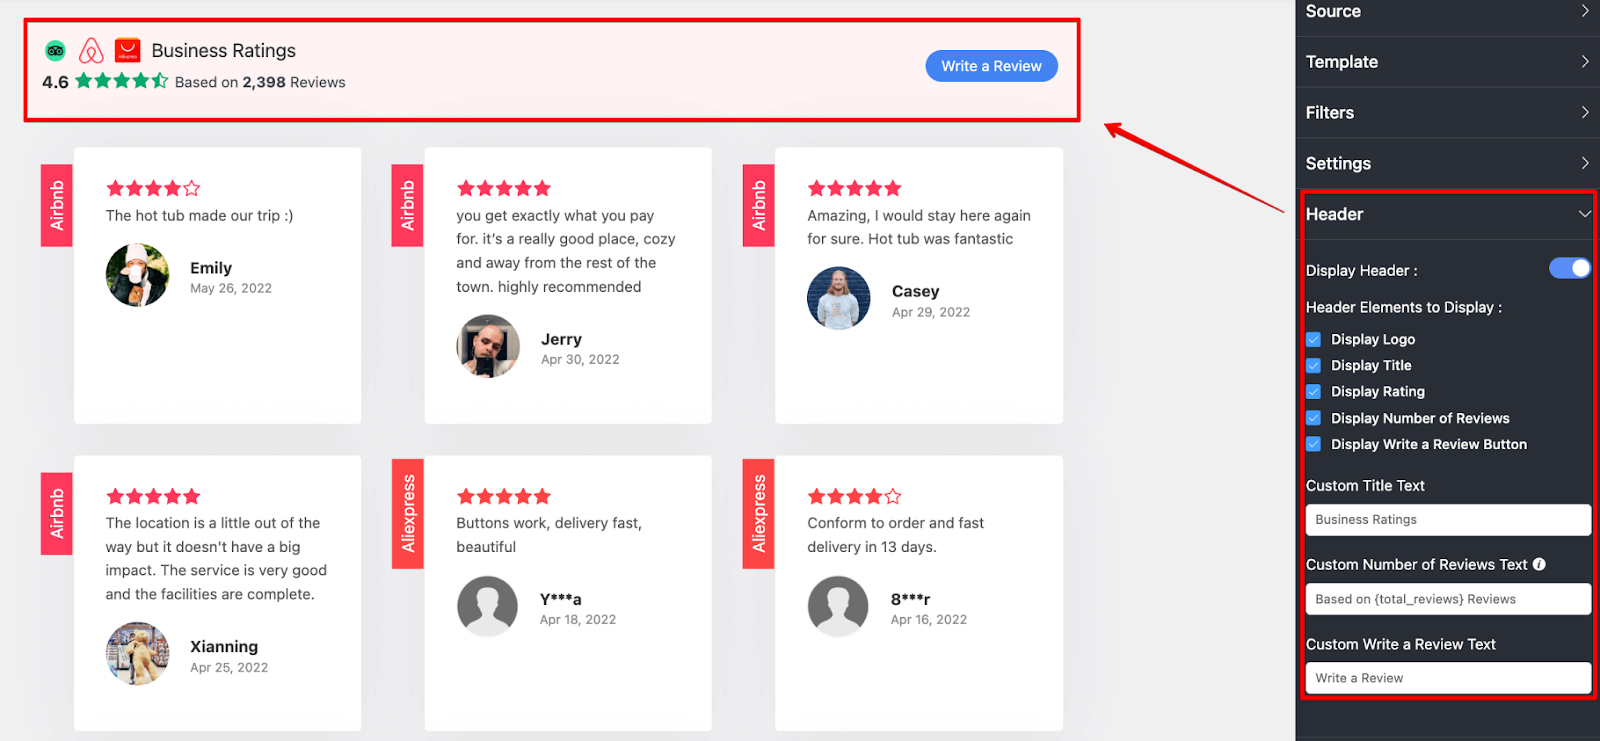1600x741 pixels.
Task: Open the Source panel section
Action: [x=1447, y=12]
